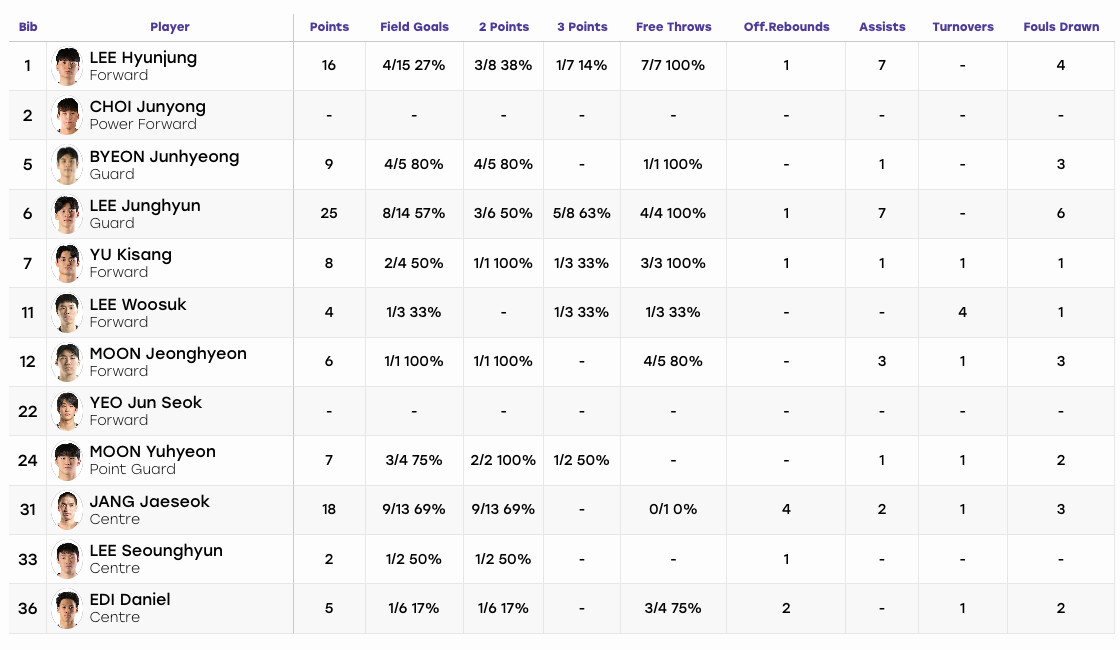
Task: Click CHOI Junyong's avatar picture
Action: click(x=67, y=115)
